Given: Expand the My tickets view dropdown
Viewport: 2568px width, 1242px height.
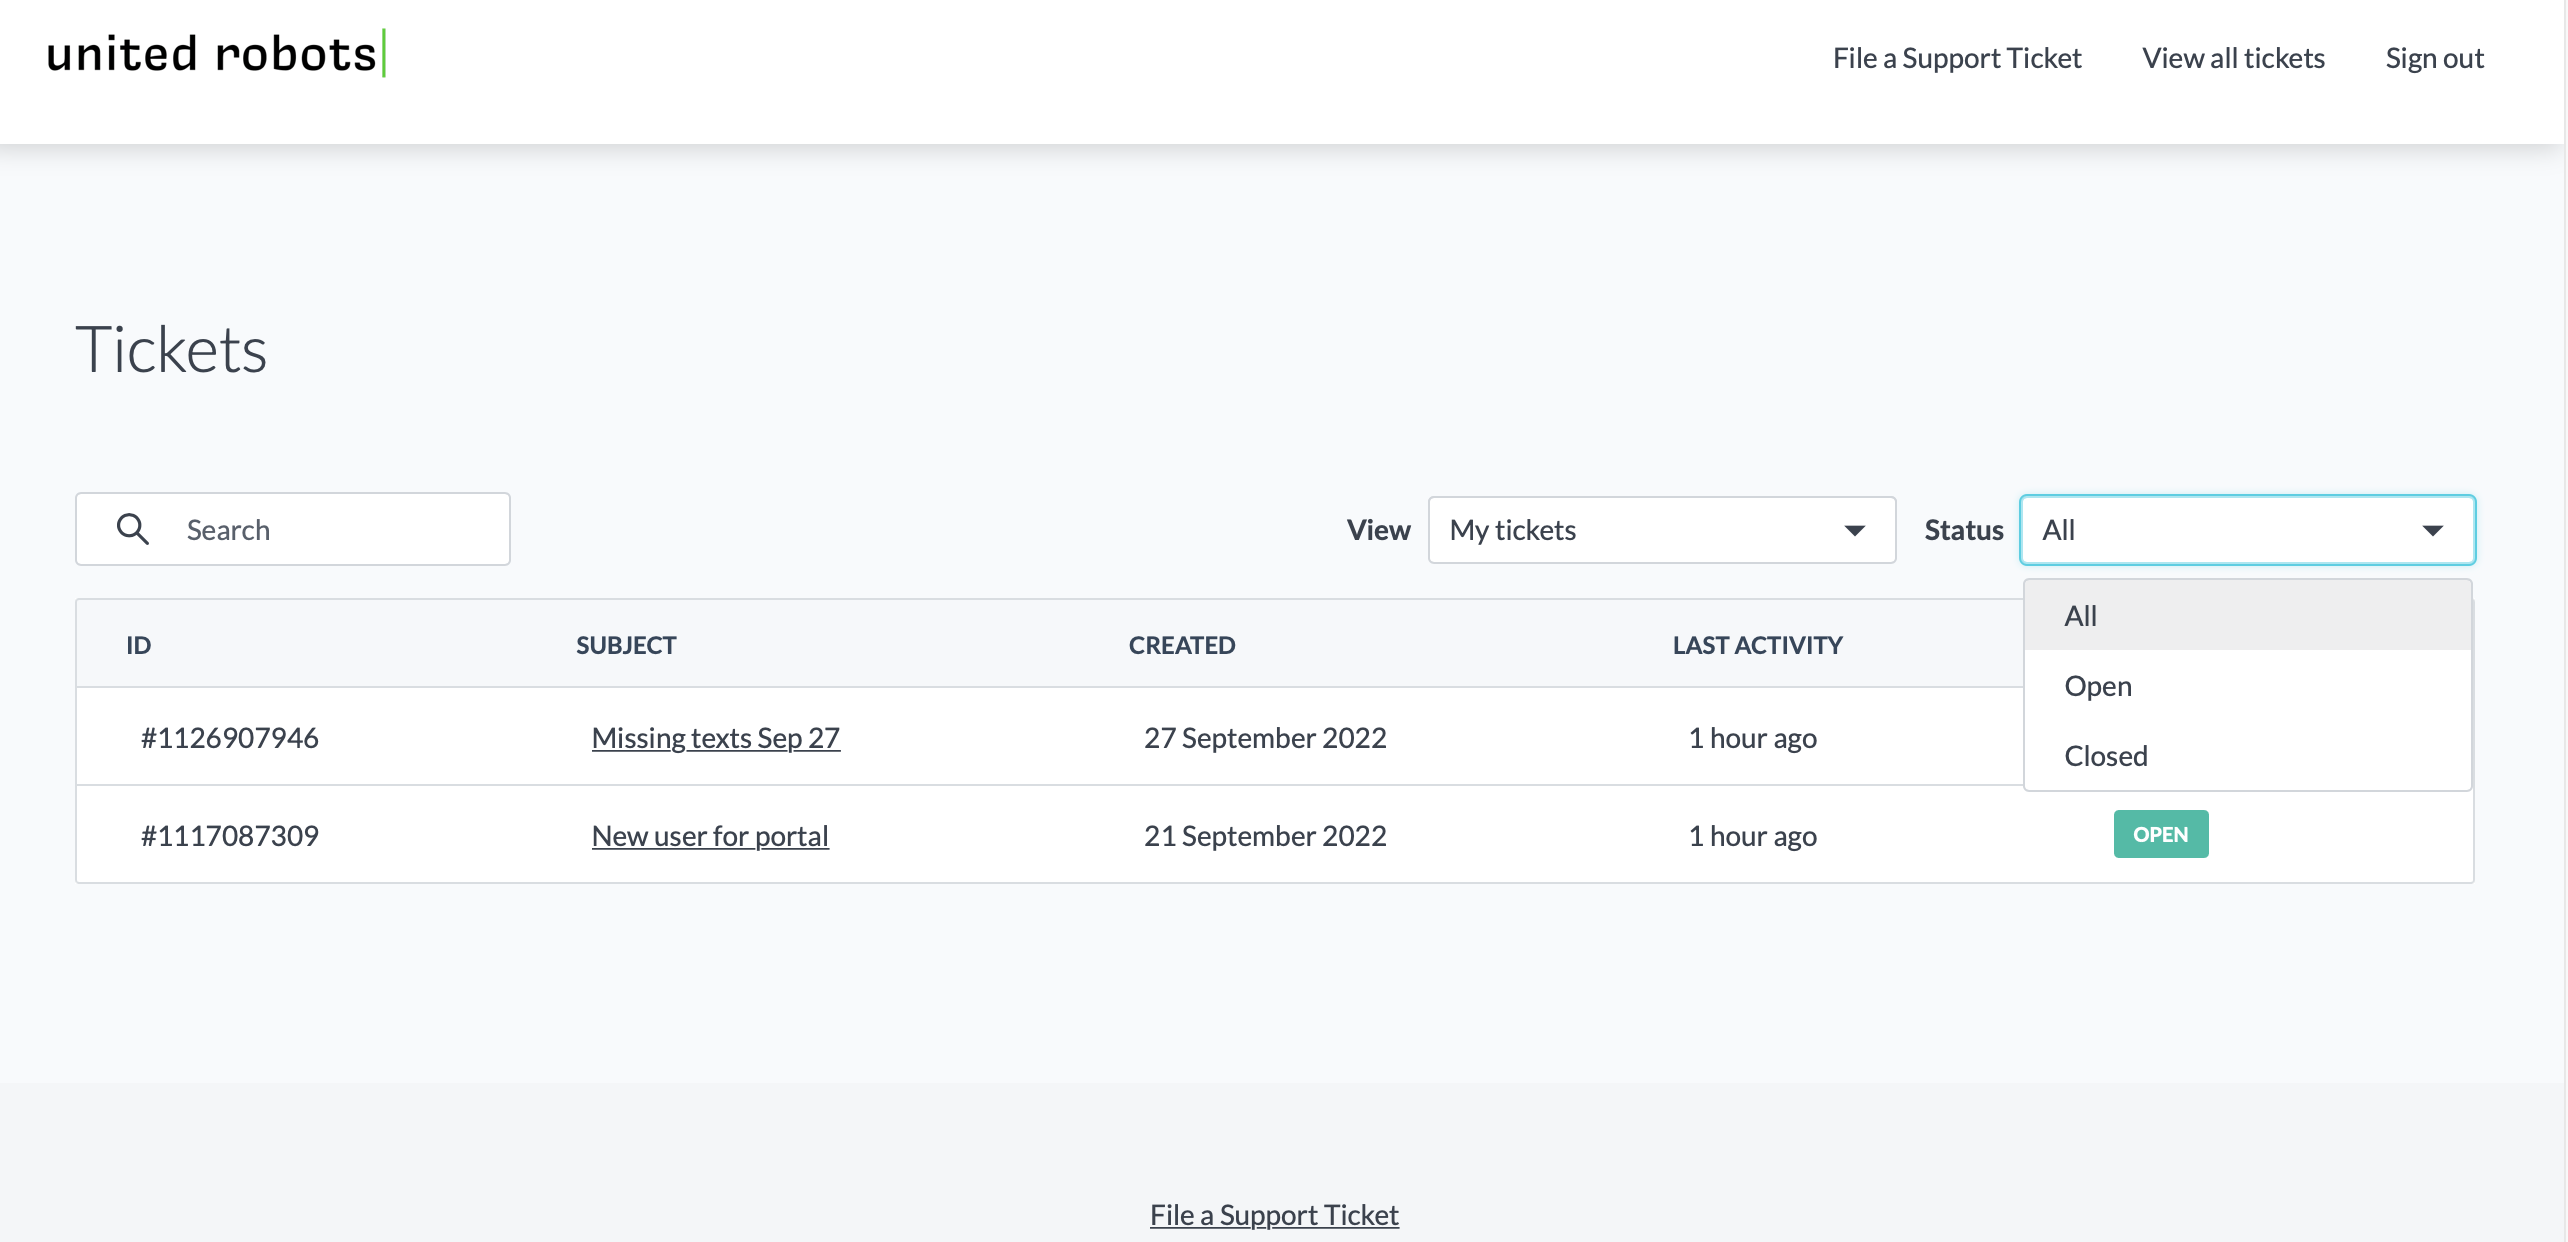Looking at the screenshot, I should tap(1661, 530).
